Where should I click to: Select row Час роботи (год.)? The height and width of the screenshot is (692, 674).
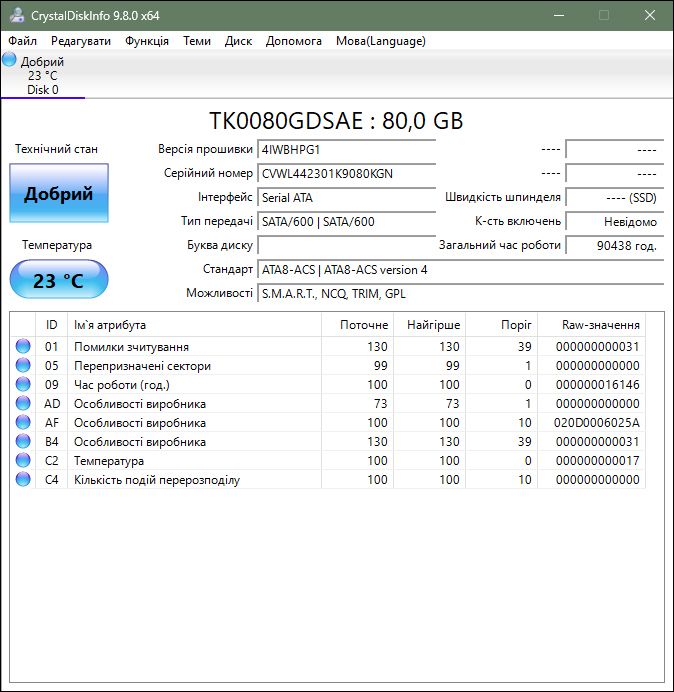[328, 384]
